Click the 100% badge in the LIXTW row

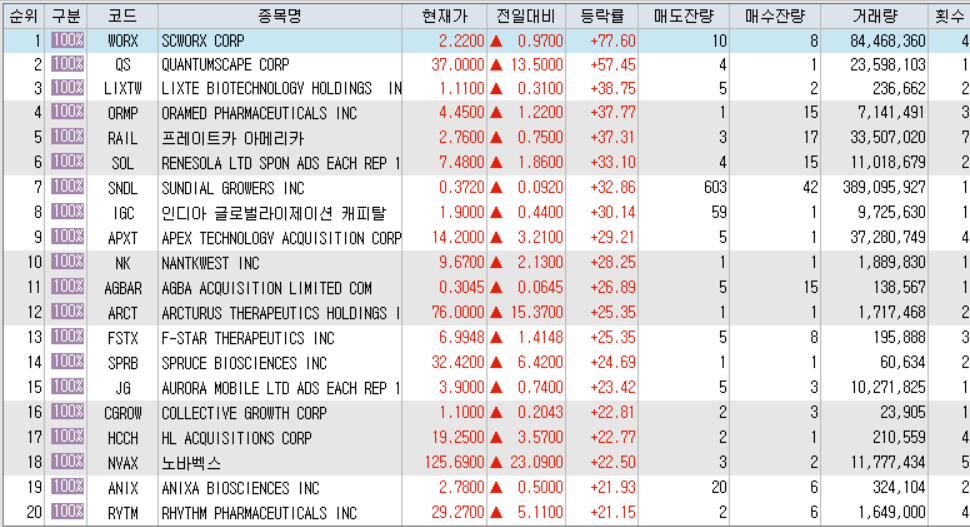pyautogui.click(x=67, y=88)
